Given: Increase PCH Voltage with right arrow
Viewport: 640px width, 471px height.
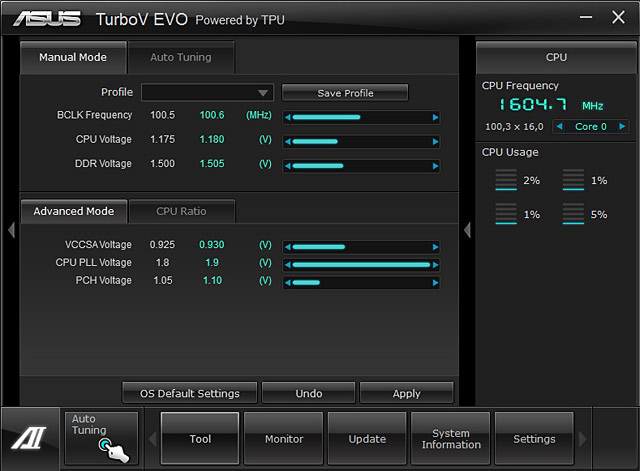Looking at the screenshot, I should pyautogui.click(x=435, y=282).
